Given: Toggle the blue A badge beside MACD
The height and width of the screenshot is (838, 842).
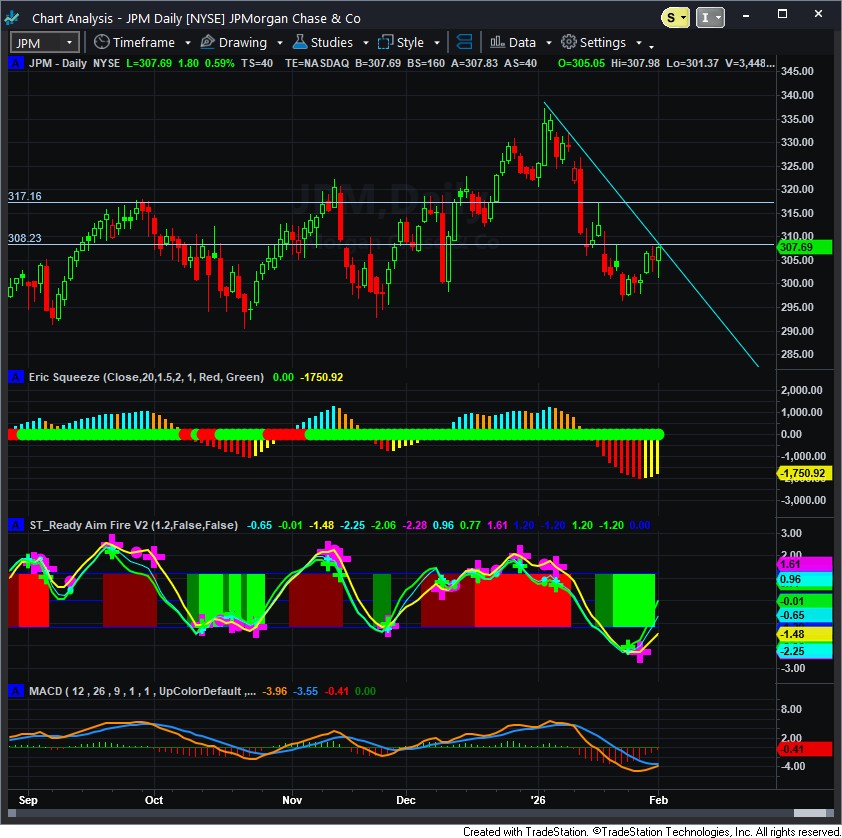Looking at the screenshot, I should (x=15, y=691).
